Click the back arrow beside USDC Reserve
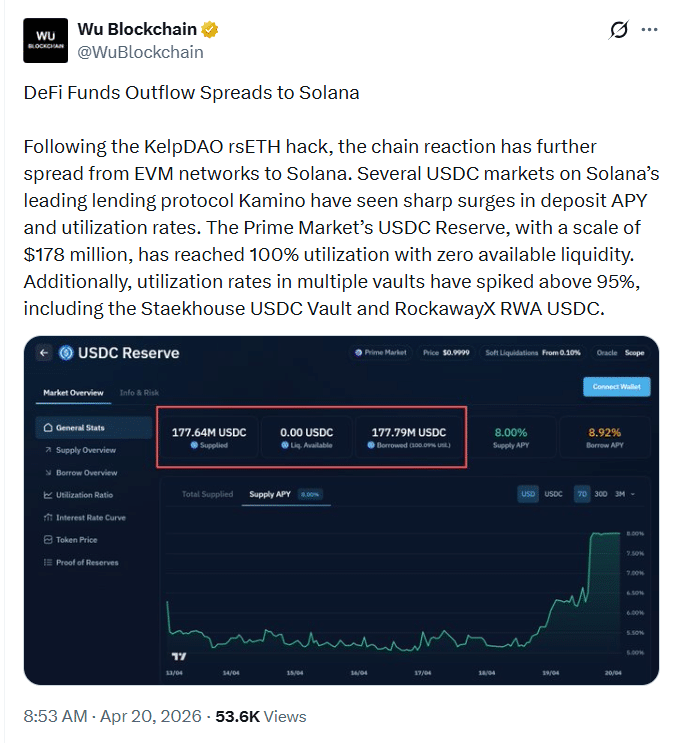This screenshot has width=678, height=743. coord(43,353)
